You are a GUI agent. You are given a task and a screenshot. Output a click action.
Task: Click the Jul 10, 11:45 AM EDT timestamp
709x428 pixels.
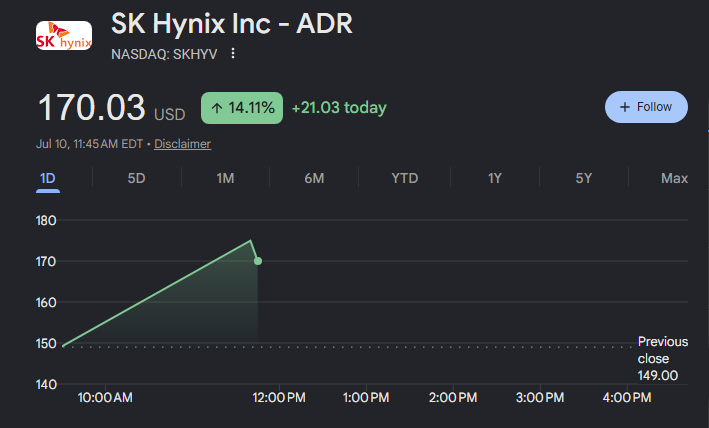click(x=90, y=144)
